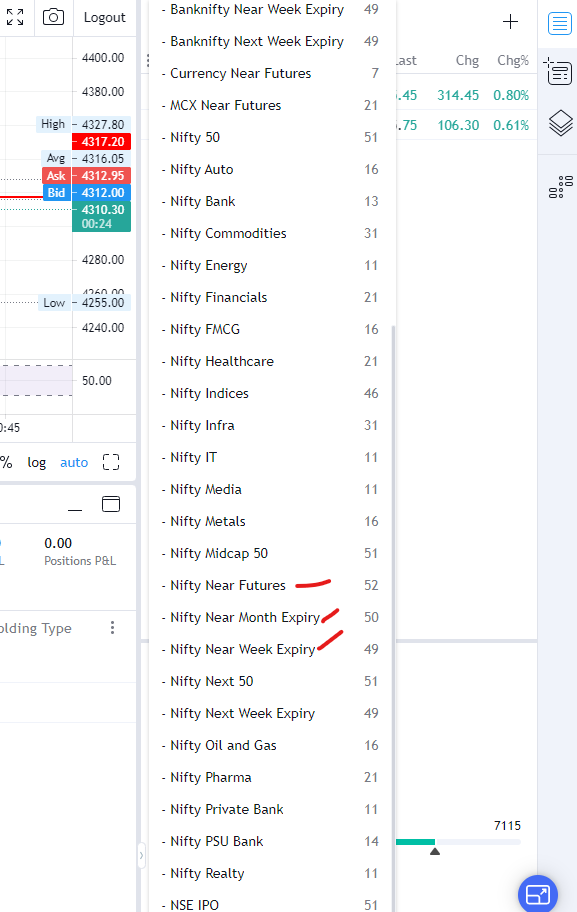
Task: Open Holding Type three-dot options
Action: pos(112,628)
